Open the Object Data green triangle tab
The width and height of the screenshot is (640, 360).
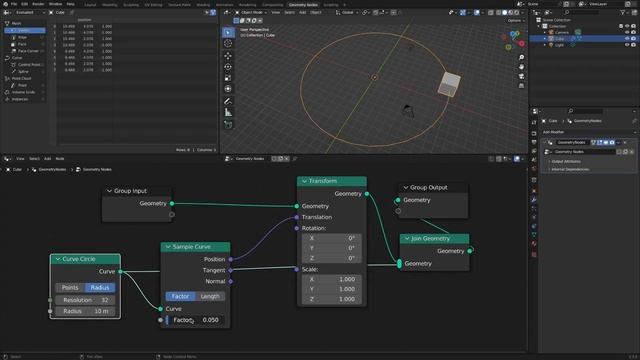click(x=534, y=235)
